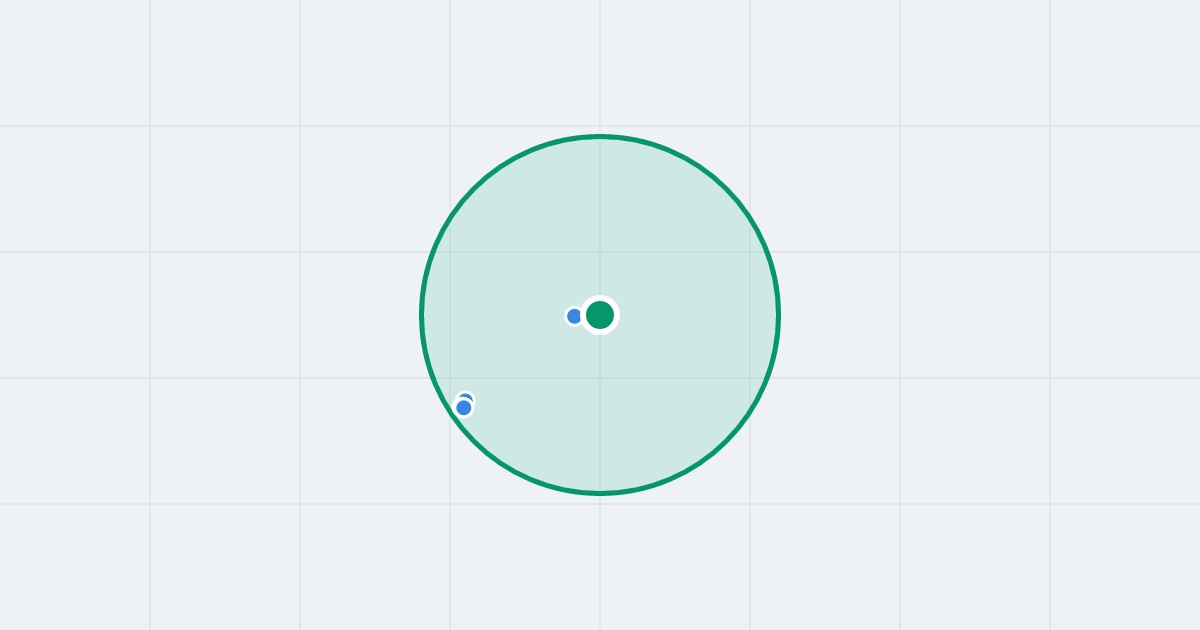Image resolution: width=1200 pixels, height=630 pixels.
Task: Click the empty map area below the circle
Action: click(x=600, y=560)
